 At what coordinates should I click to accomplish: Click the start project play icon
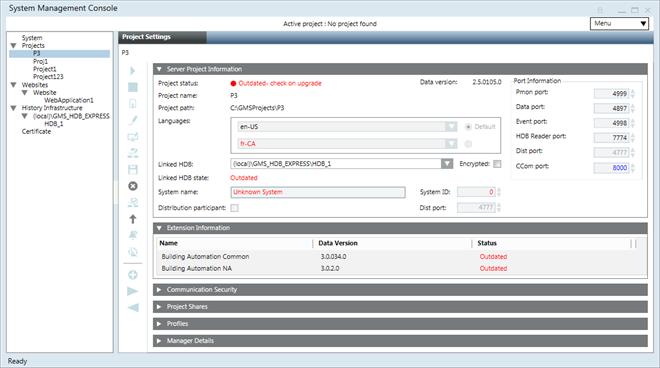point(133,71)
